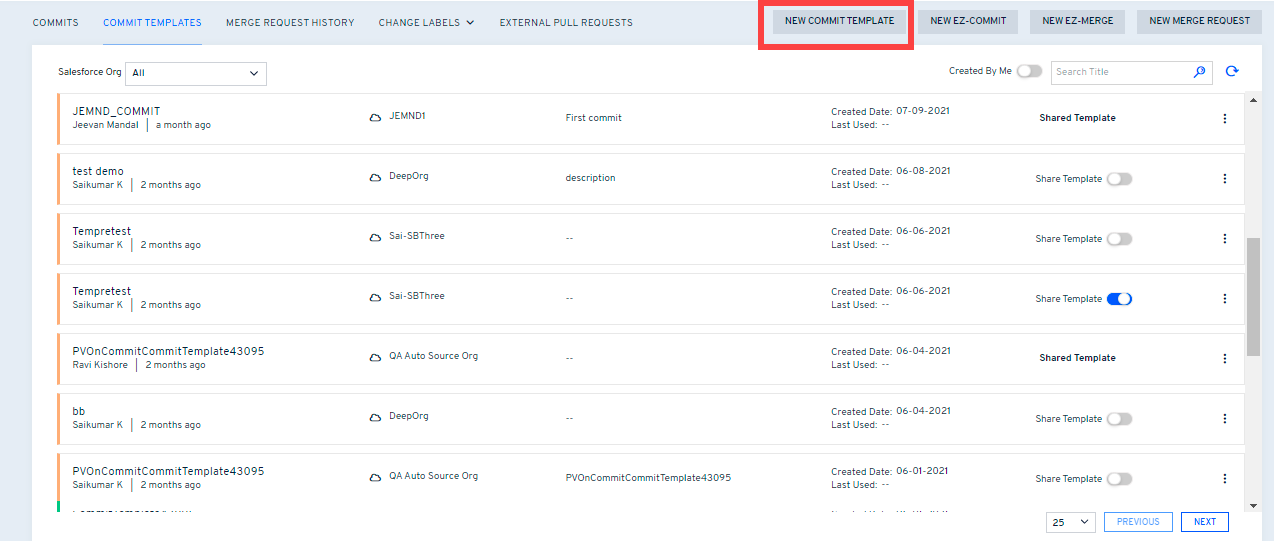Focus the Search Title input field
This screenshot has height=541, width=1274.
point(1120,72)
